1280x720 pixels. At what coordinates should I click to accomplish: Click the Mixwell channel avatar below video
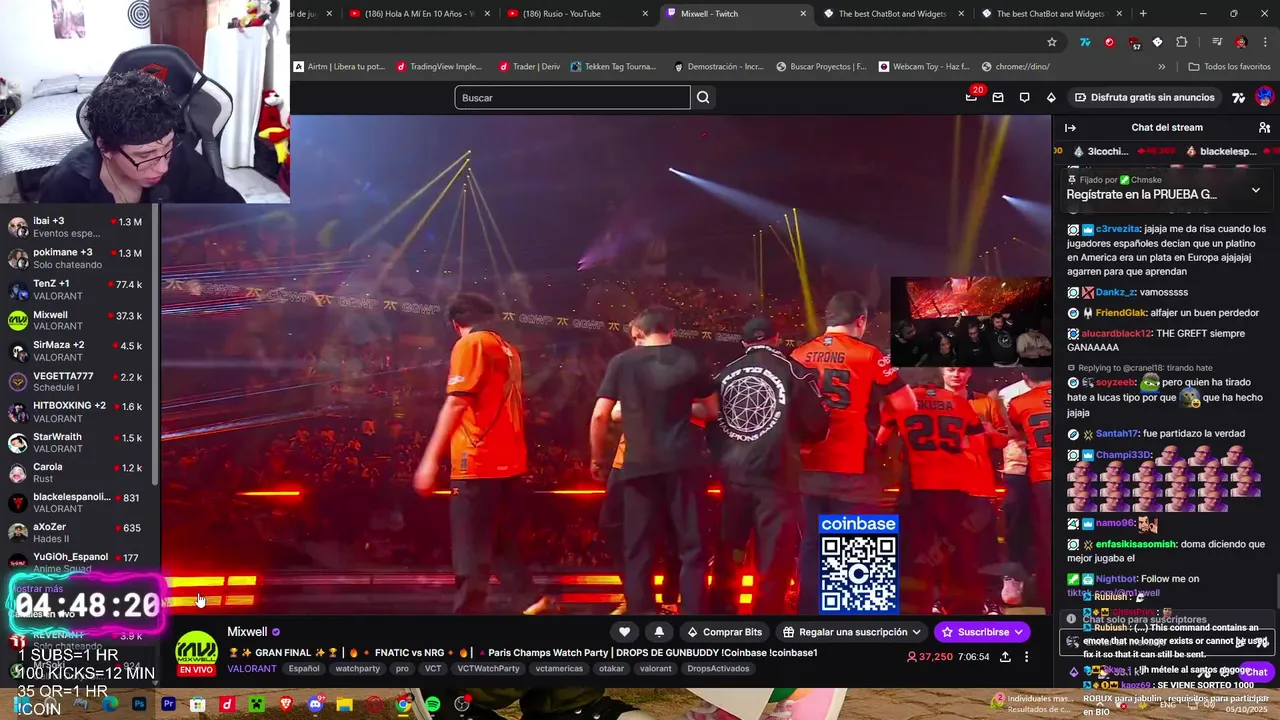point(196,650)
